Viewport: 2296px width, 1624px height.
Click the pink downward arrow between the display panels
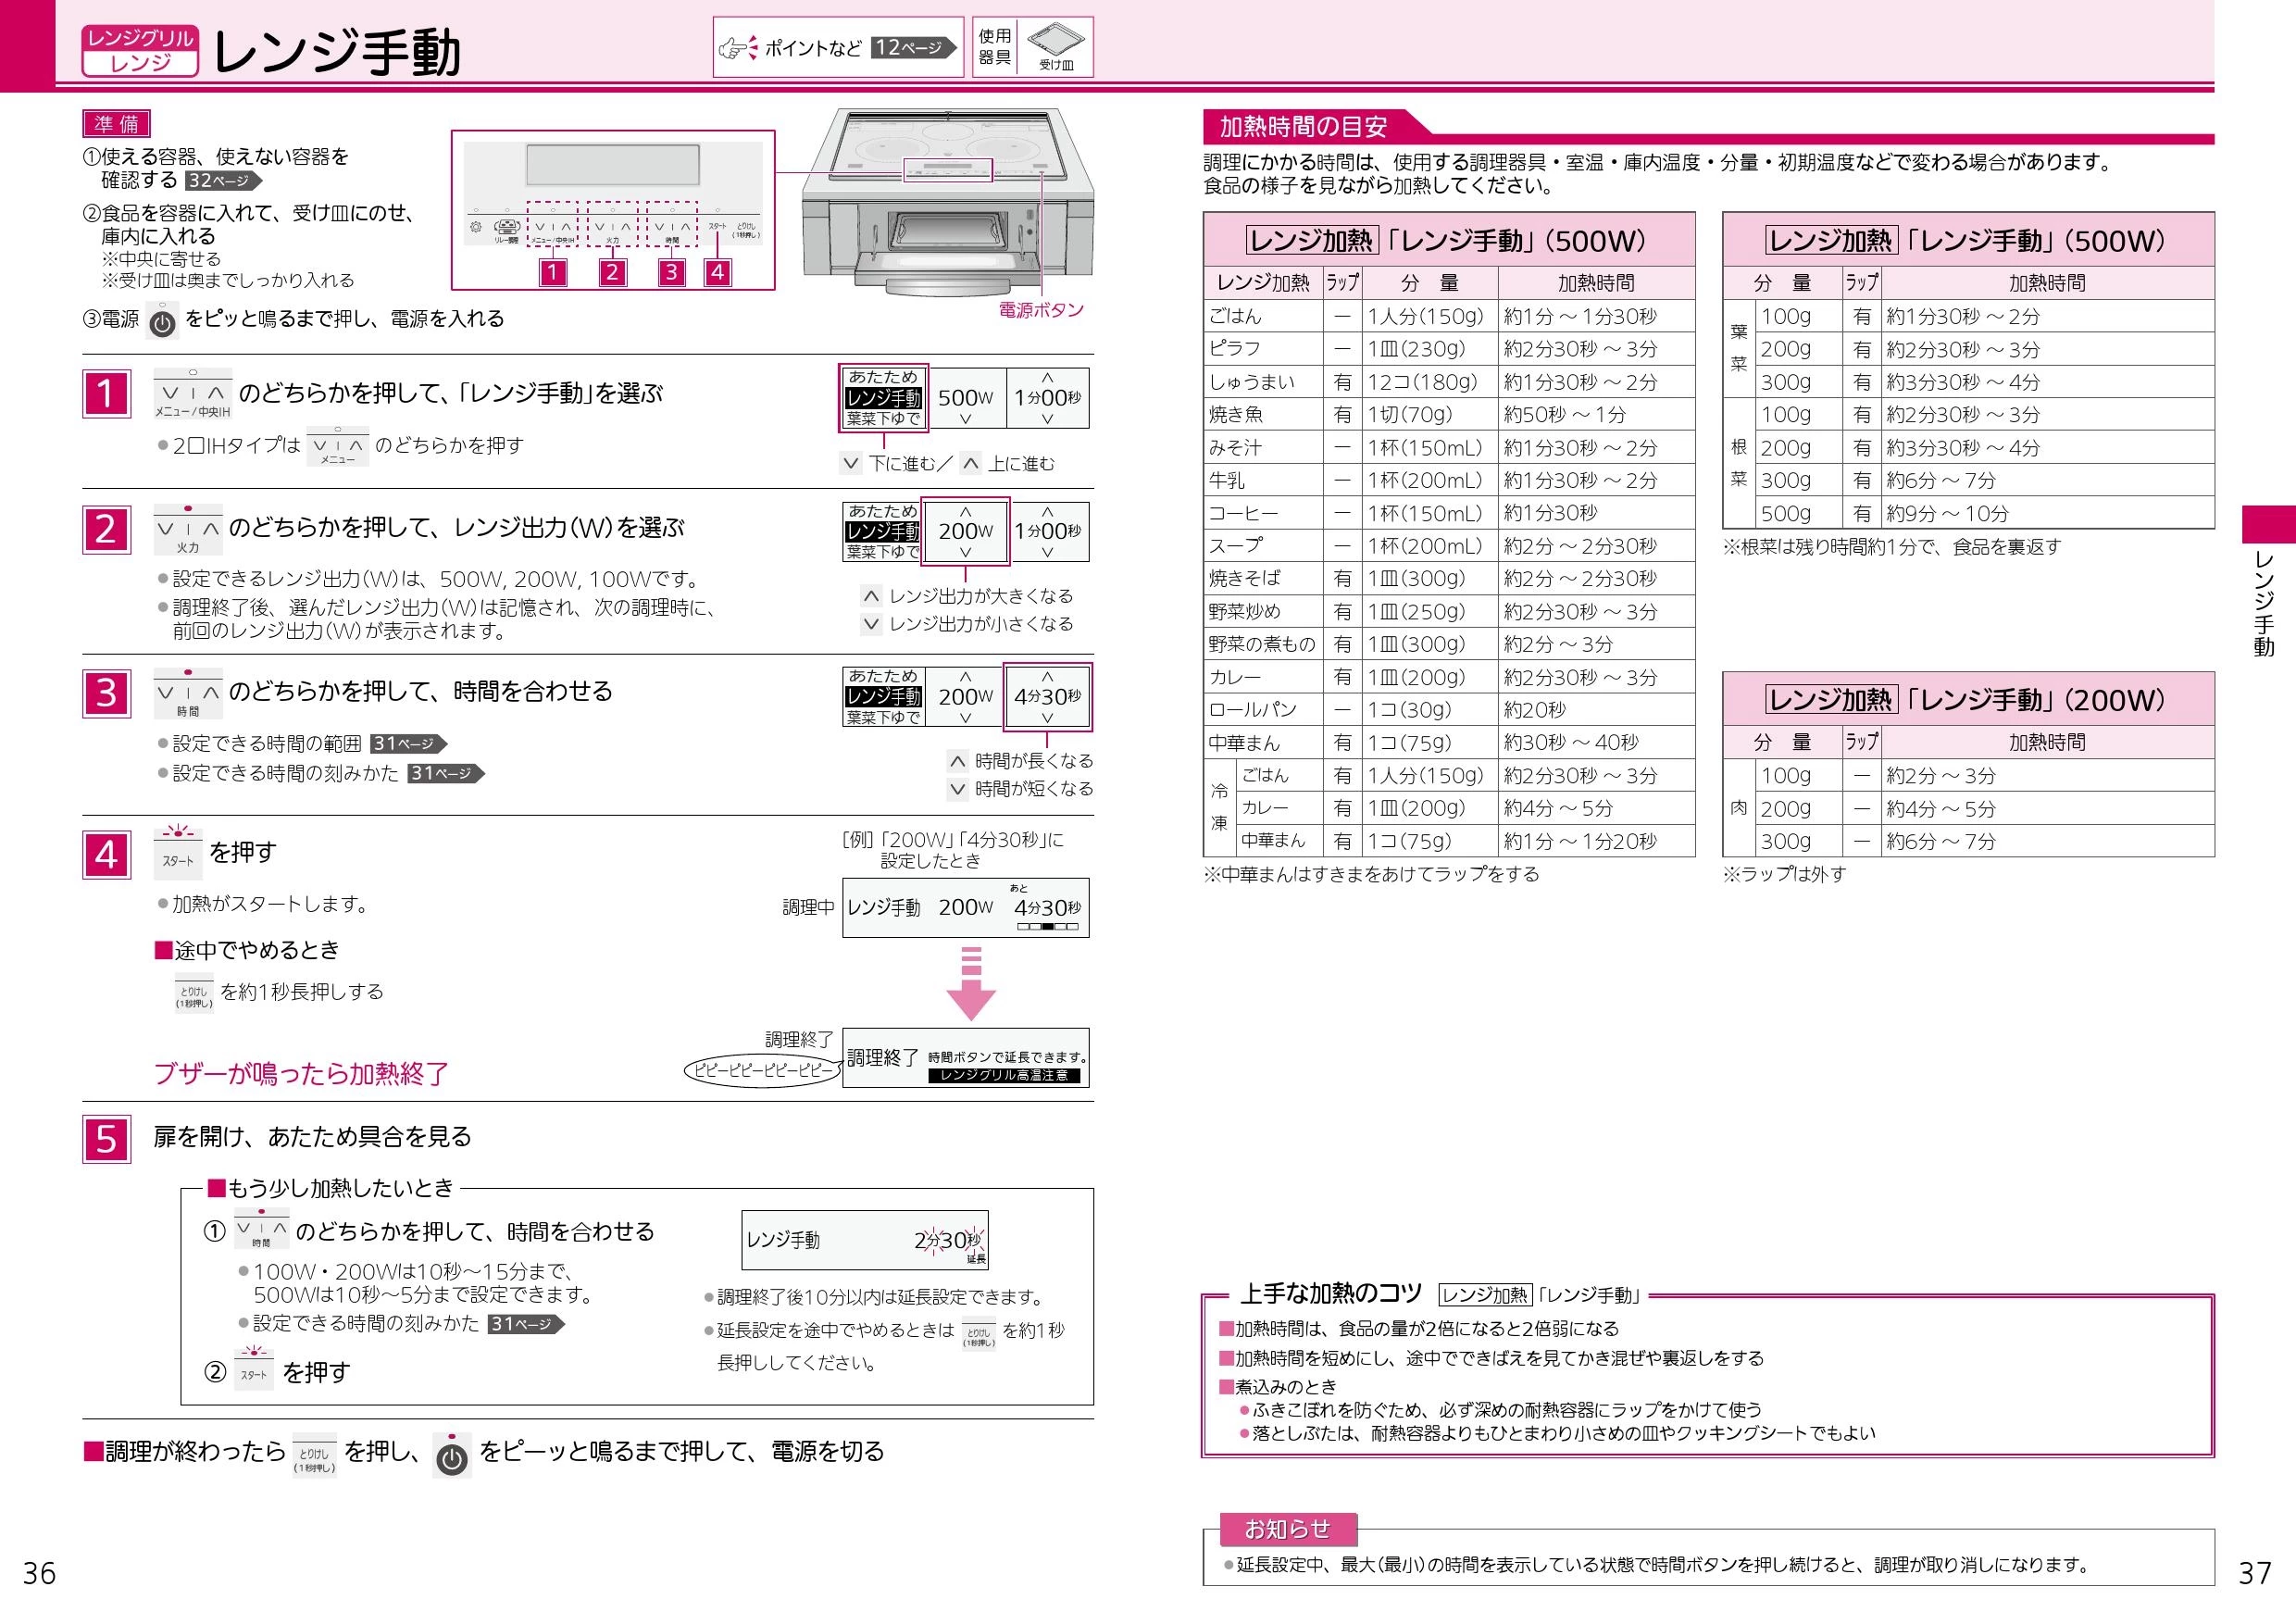click(971, 985)
